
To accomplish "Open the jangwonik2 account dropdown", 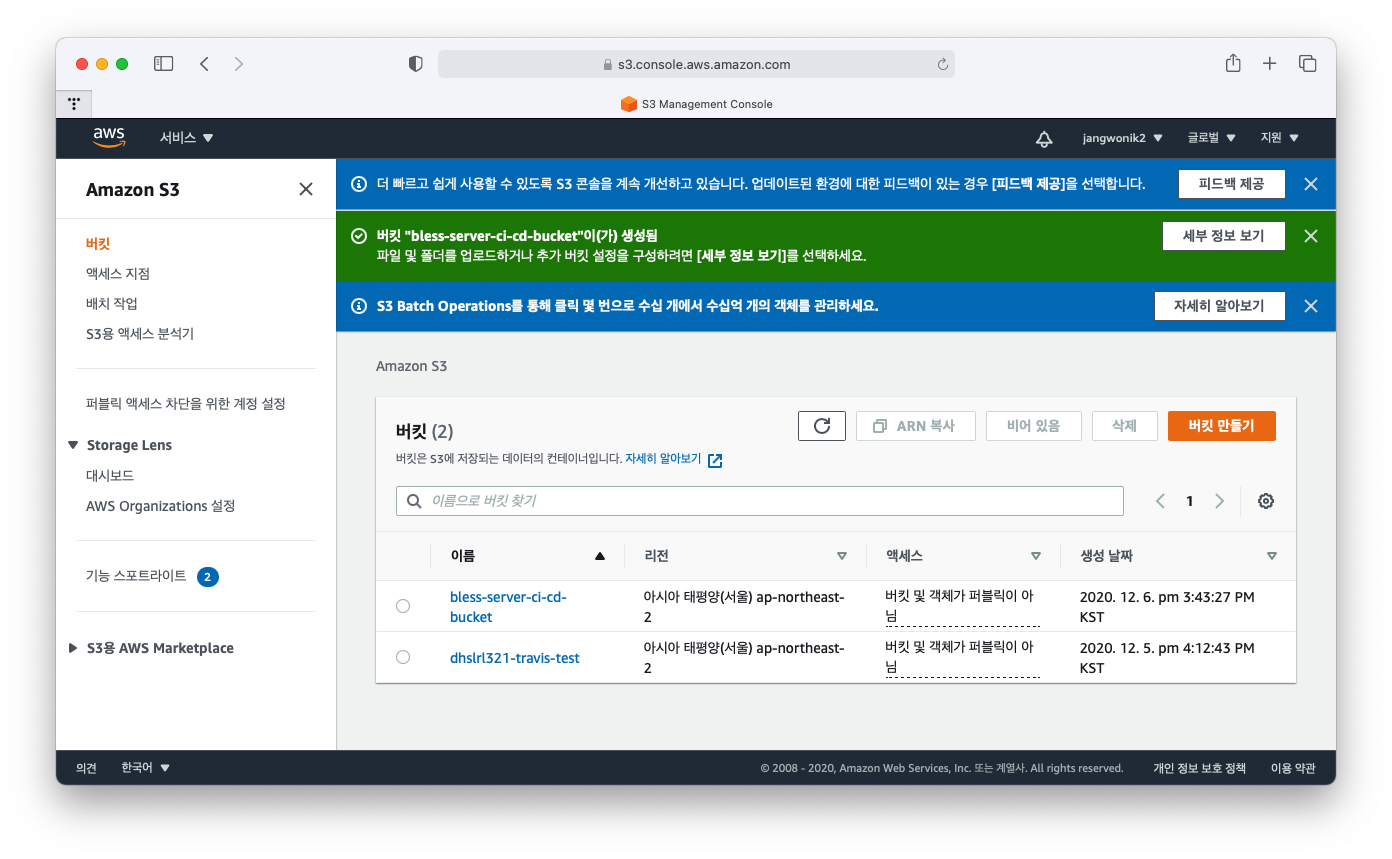I will (1122, 138).
